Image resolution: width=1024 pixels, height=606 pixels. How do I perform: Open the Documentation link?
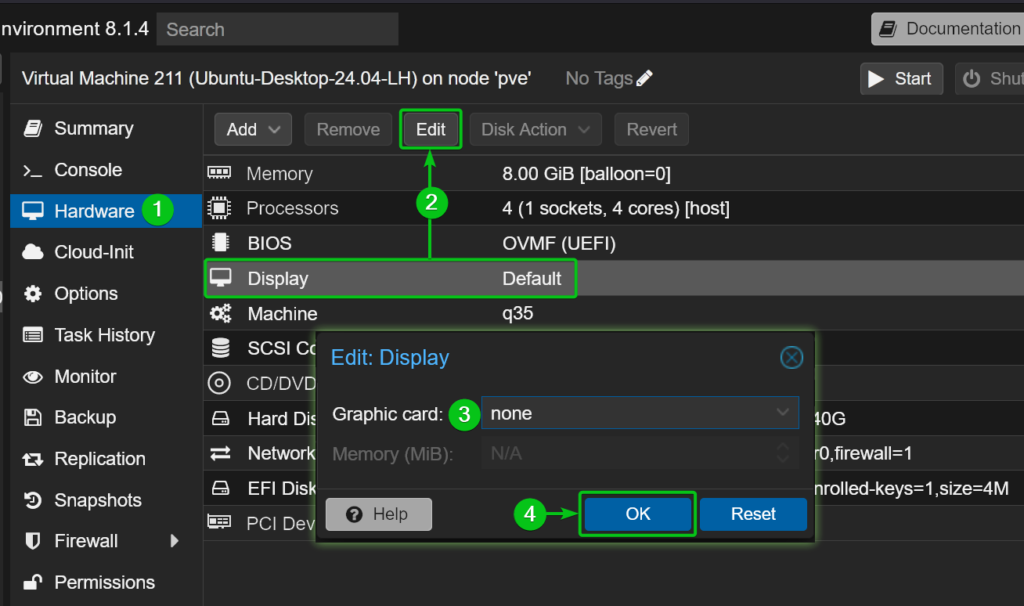949,29
